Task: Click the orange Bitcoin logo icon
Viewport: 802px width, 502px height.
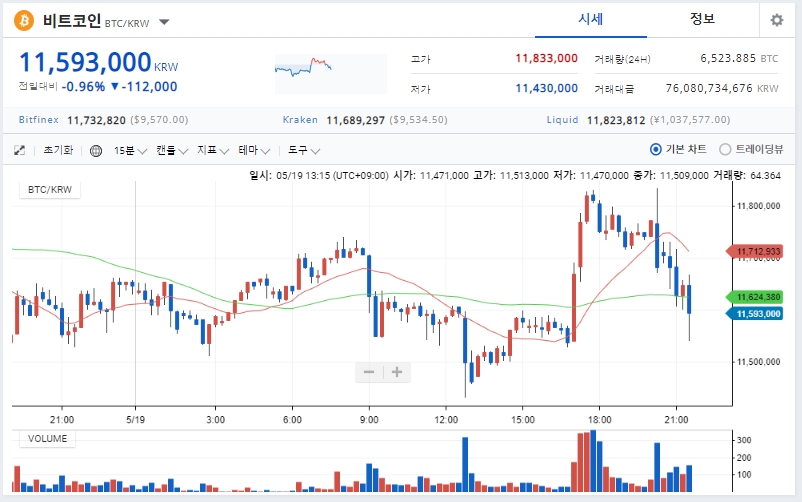Action: [x=24, y=21]
